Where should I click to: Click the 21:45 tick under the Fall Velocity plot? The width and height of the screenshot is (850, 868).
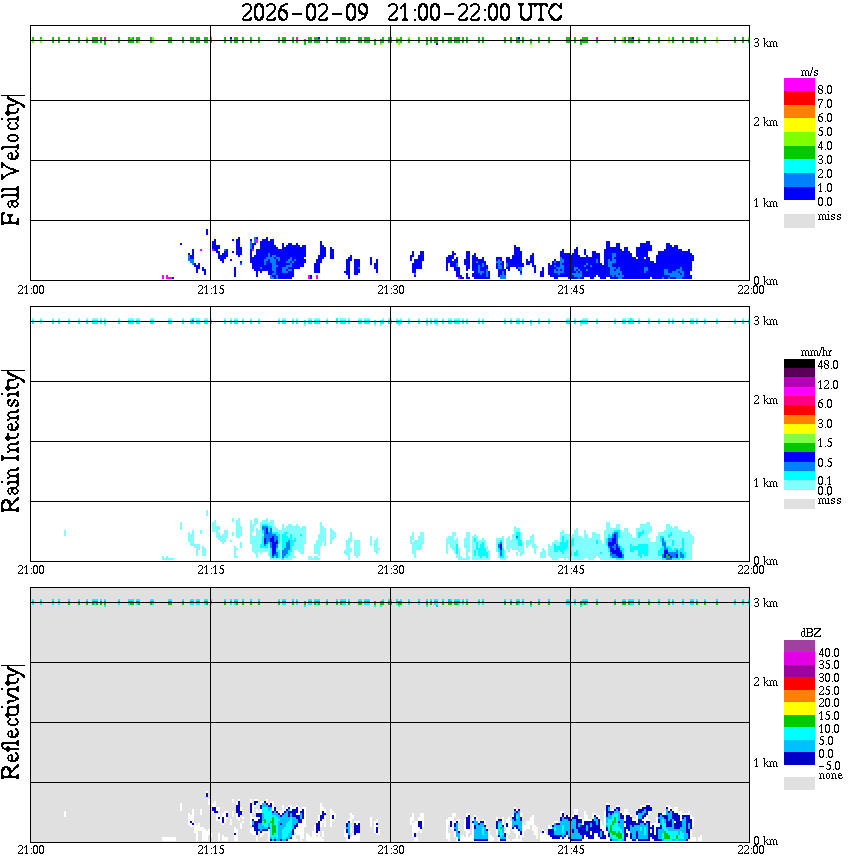point(571,290)
